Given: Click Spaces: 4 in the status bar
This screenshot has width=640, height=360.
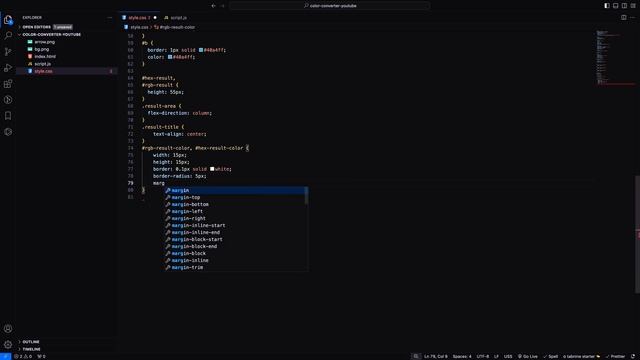Looking at the screenshot, I should [462, 356].
